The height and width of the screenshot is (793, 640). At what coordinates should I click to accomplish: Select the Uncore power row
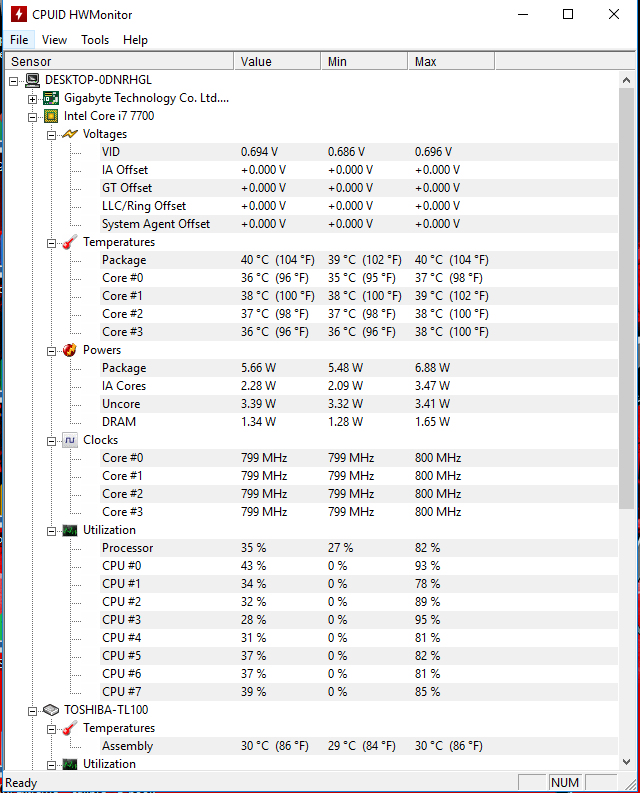359,404
